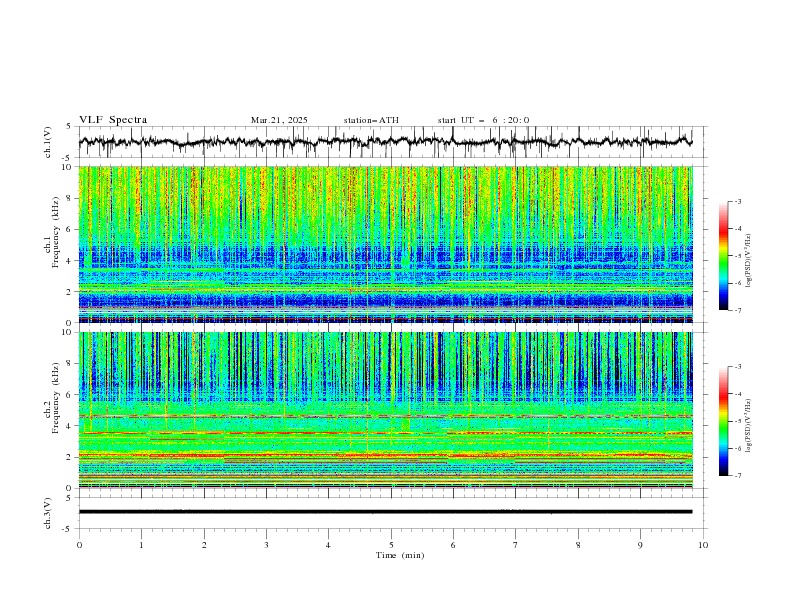Image resolution: width=792 pixels, height=612 pixels.
Task: Click the ch.1 spectrogram color bar
Action: (723, 256)
